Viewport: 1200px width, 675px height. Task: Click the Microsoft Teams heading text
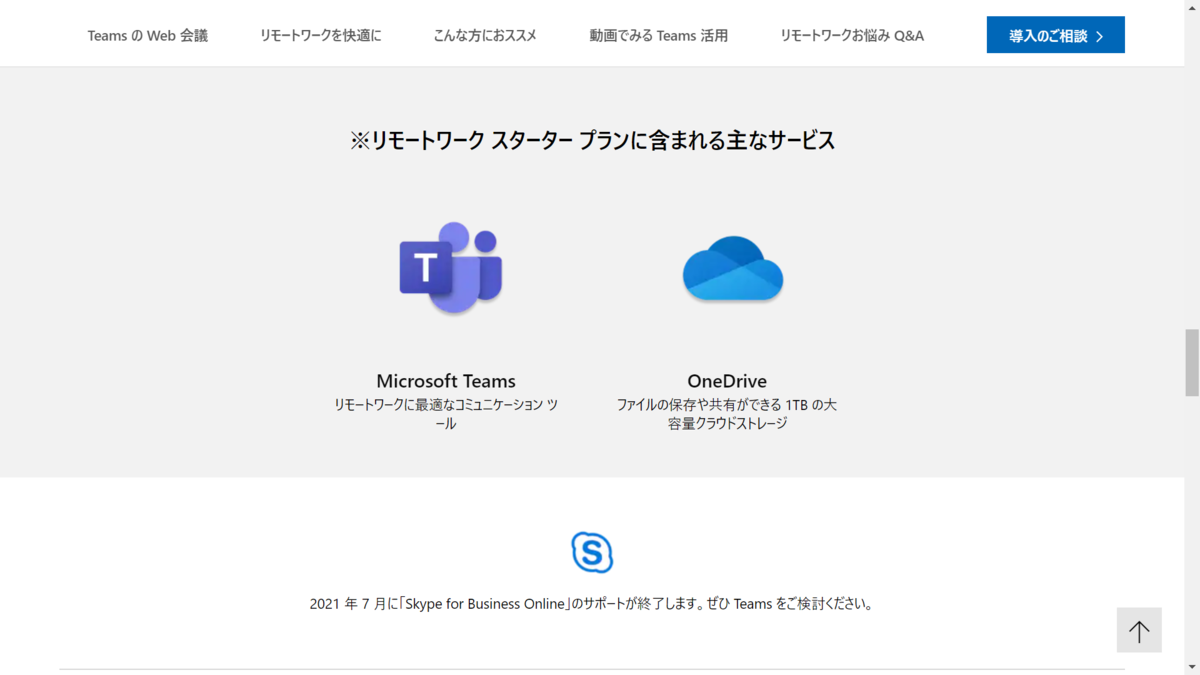click(x=446, y=381)
